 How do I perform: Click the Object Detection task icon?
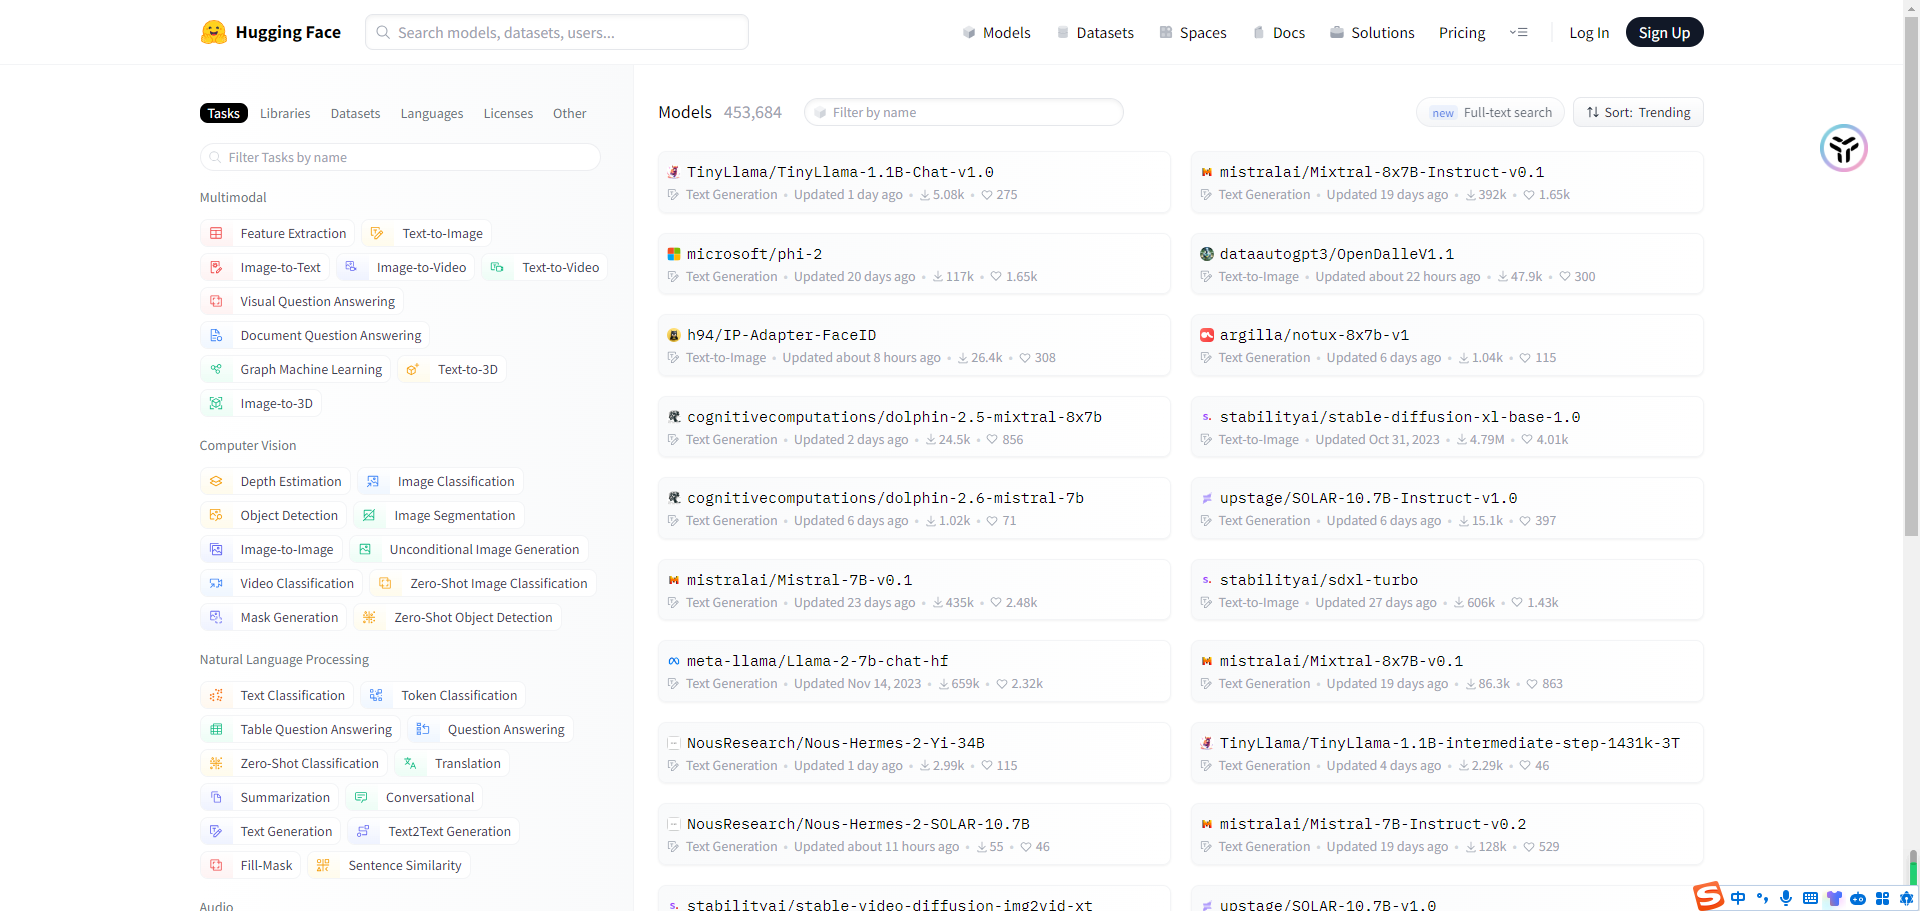coord(216,515)
